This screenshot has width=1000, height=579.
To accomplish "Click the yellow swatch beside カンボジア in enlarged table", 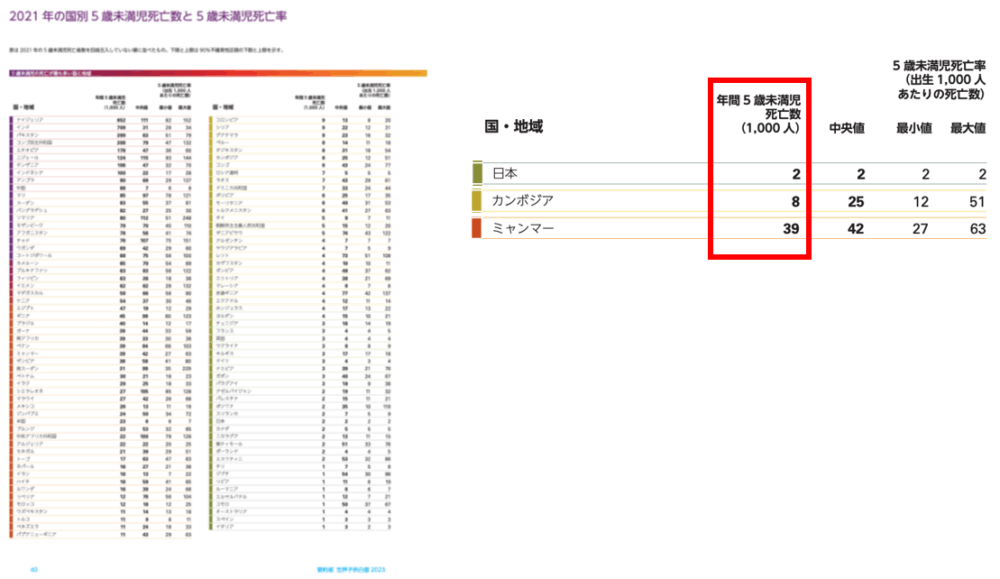I will tap(478, 201).
